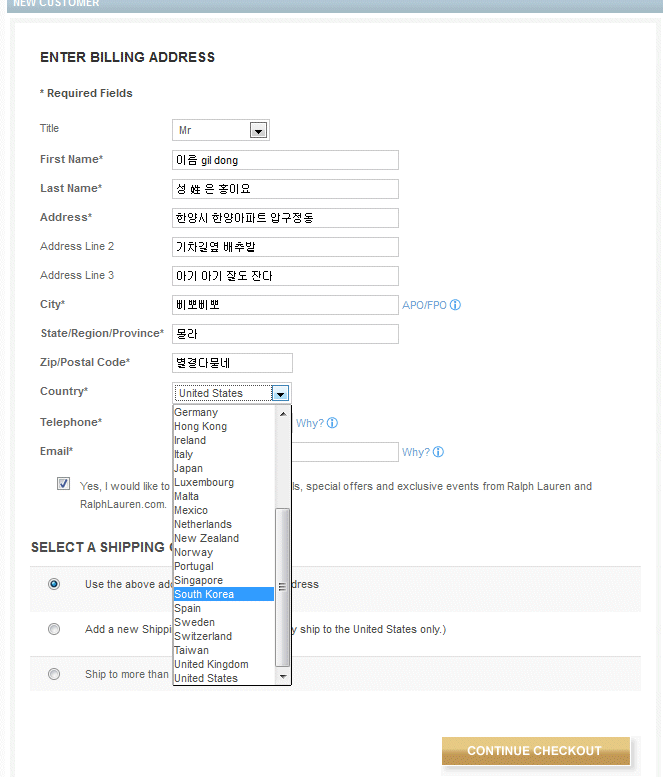
Task: Choose Singapore from country list
Action: pos(223,580)
